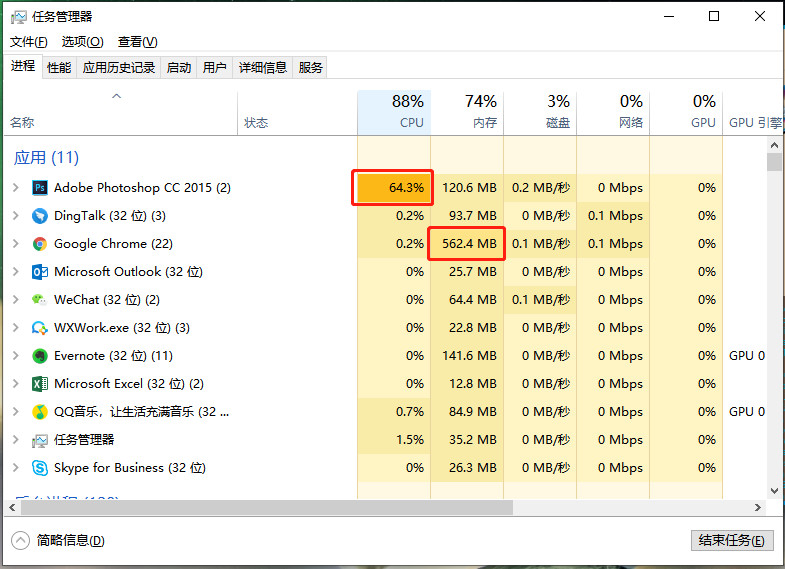
Task: Open the 查看(V) menu
Action: point(137,42)
